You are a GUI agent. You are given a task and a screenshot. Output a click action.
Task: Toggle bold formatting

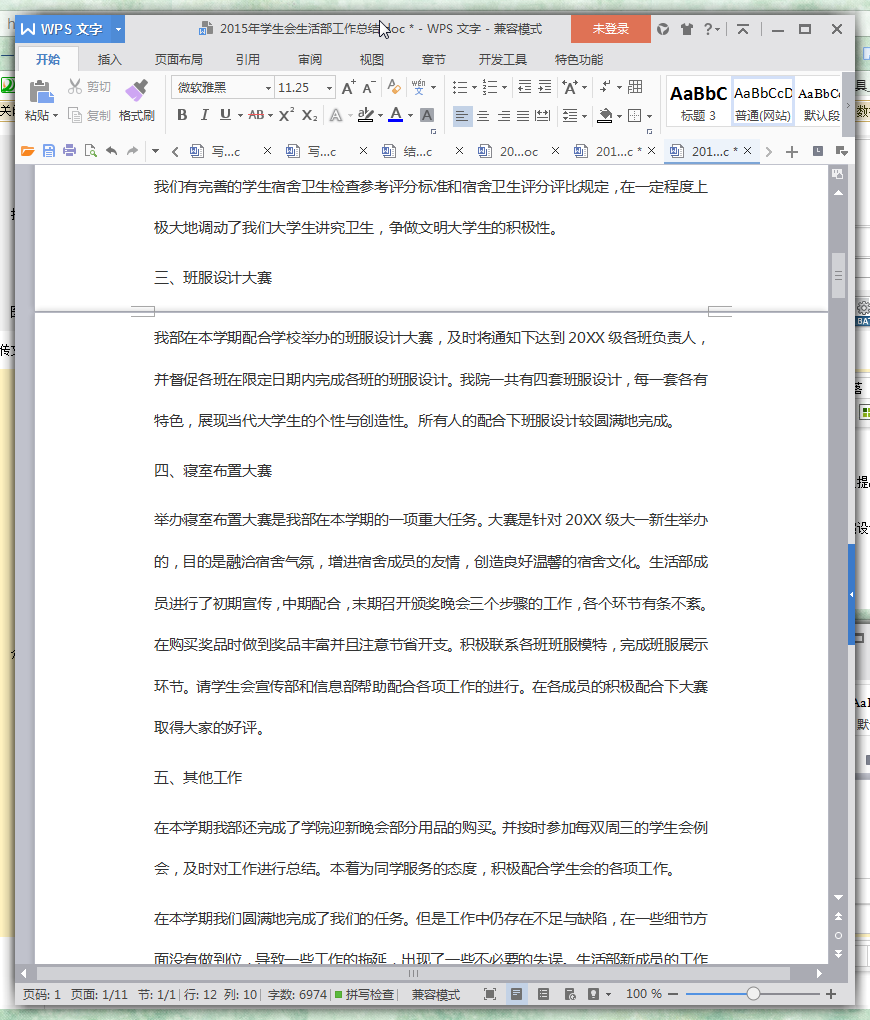coord(182,115)
